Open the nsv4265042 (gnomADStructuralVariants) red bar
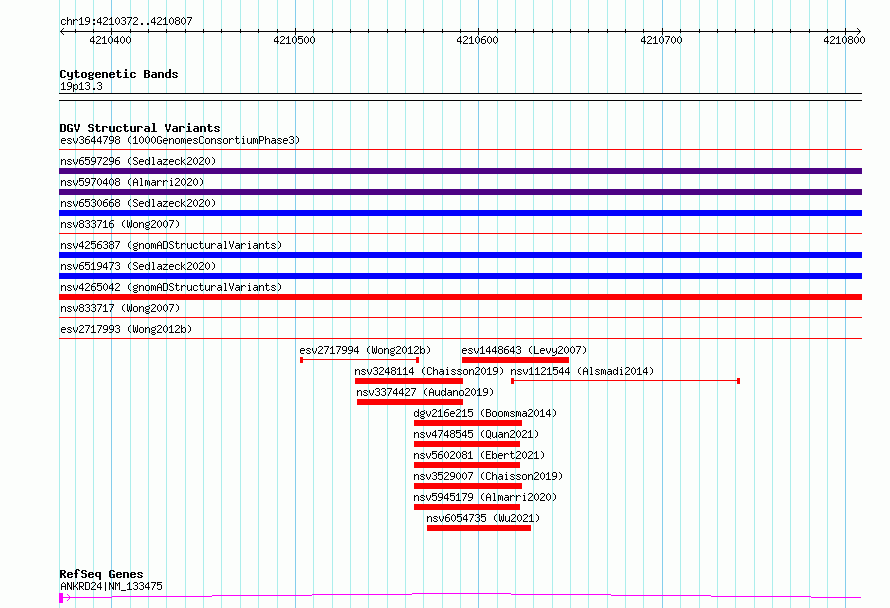This screenshot has height=608, width=890. click(460, 297)
